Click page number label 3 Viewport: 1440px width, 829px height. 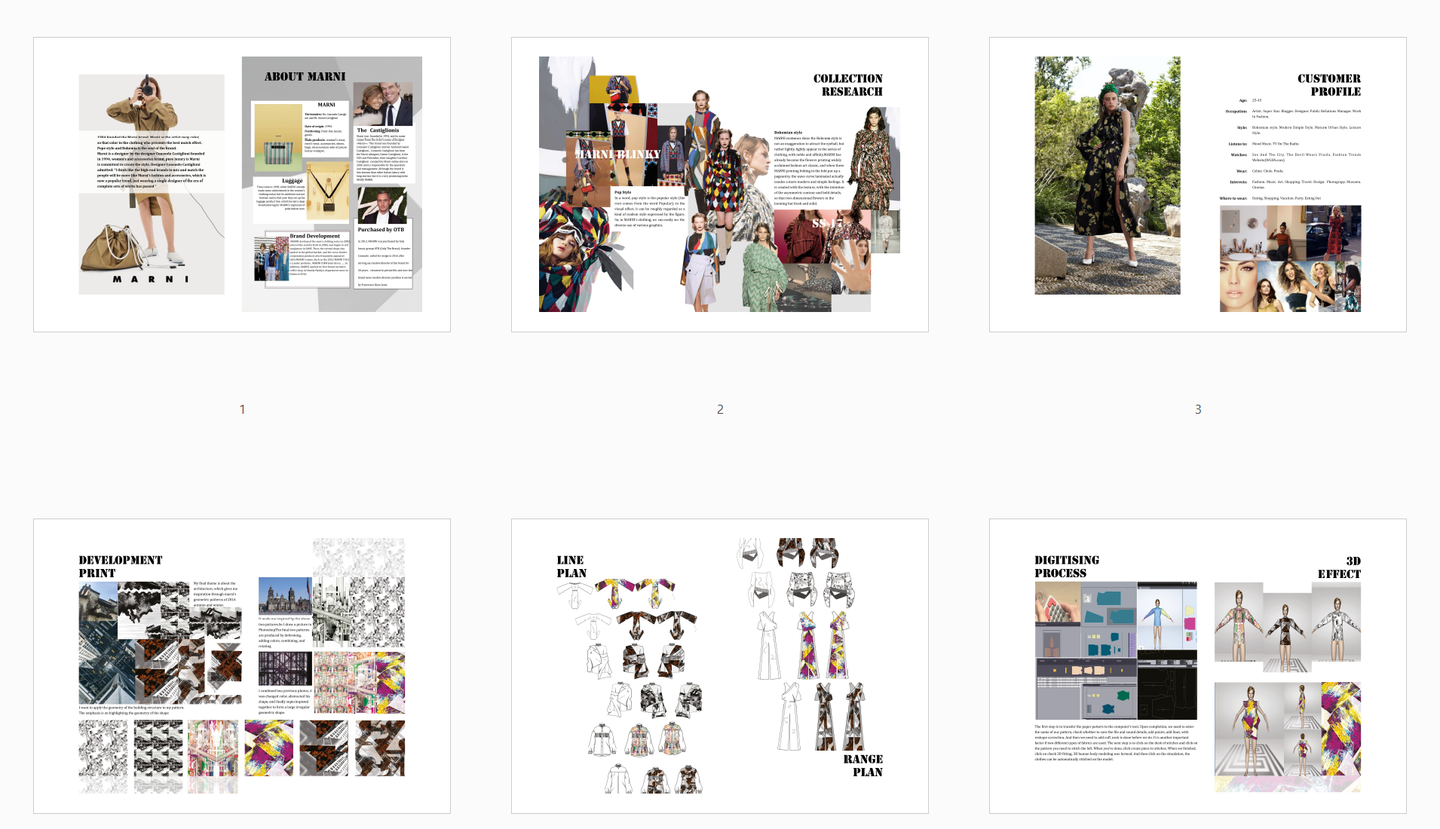point(1198,410)
